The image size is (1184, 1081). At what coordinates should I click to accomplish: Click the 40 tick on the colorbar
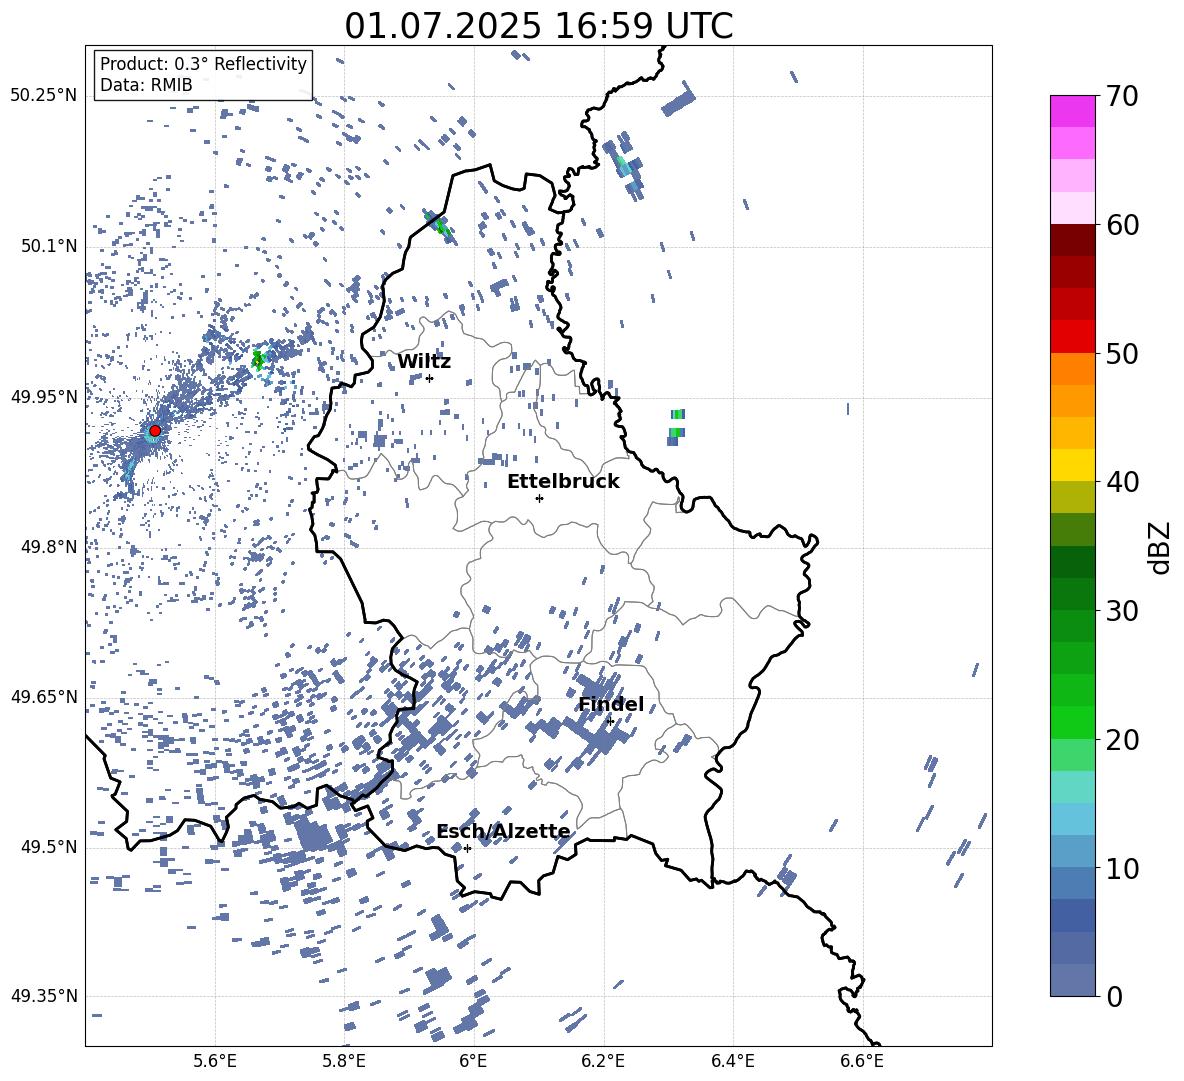1122,482
